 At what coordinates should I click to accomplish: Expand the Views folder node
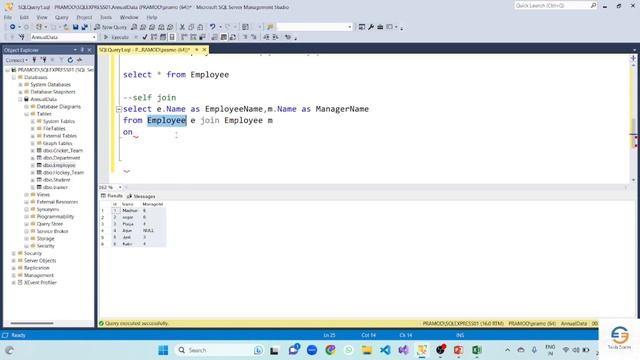tap(27, 195)
